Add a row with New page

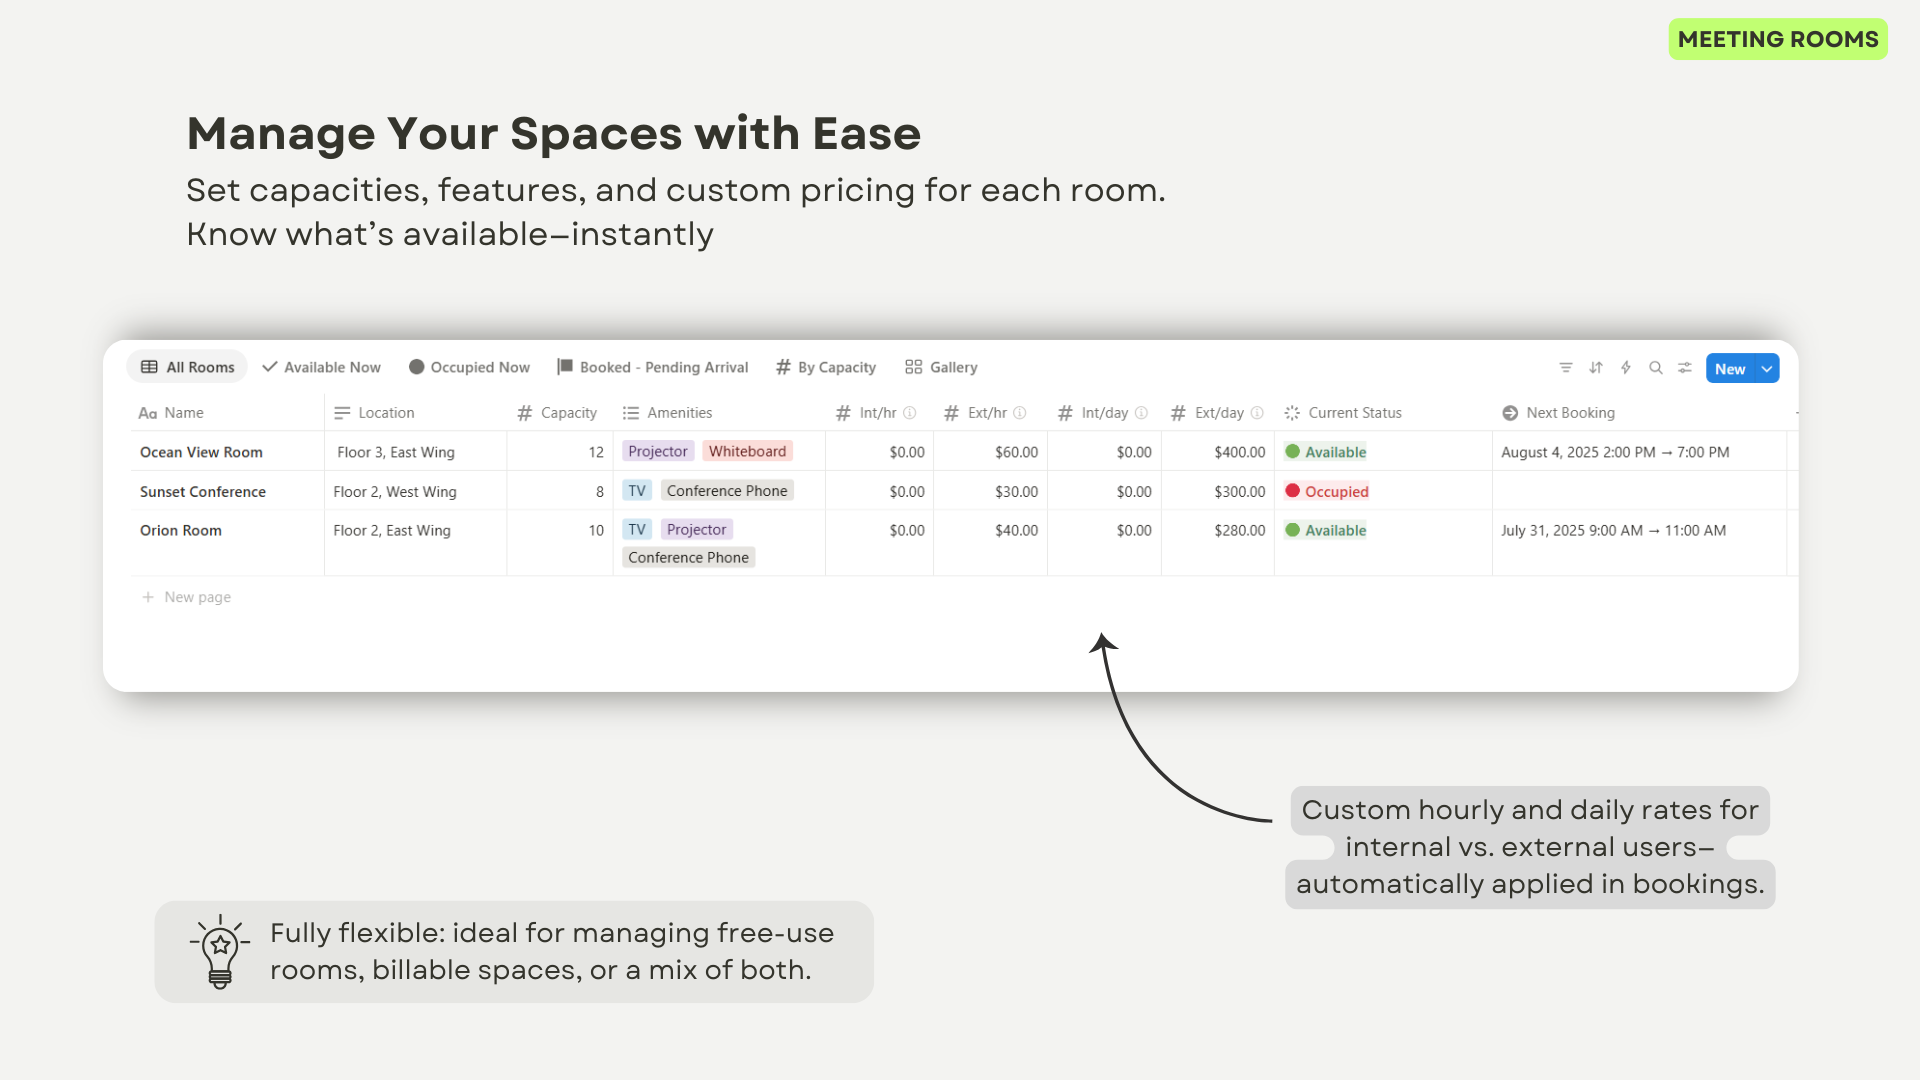186,597
